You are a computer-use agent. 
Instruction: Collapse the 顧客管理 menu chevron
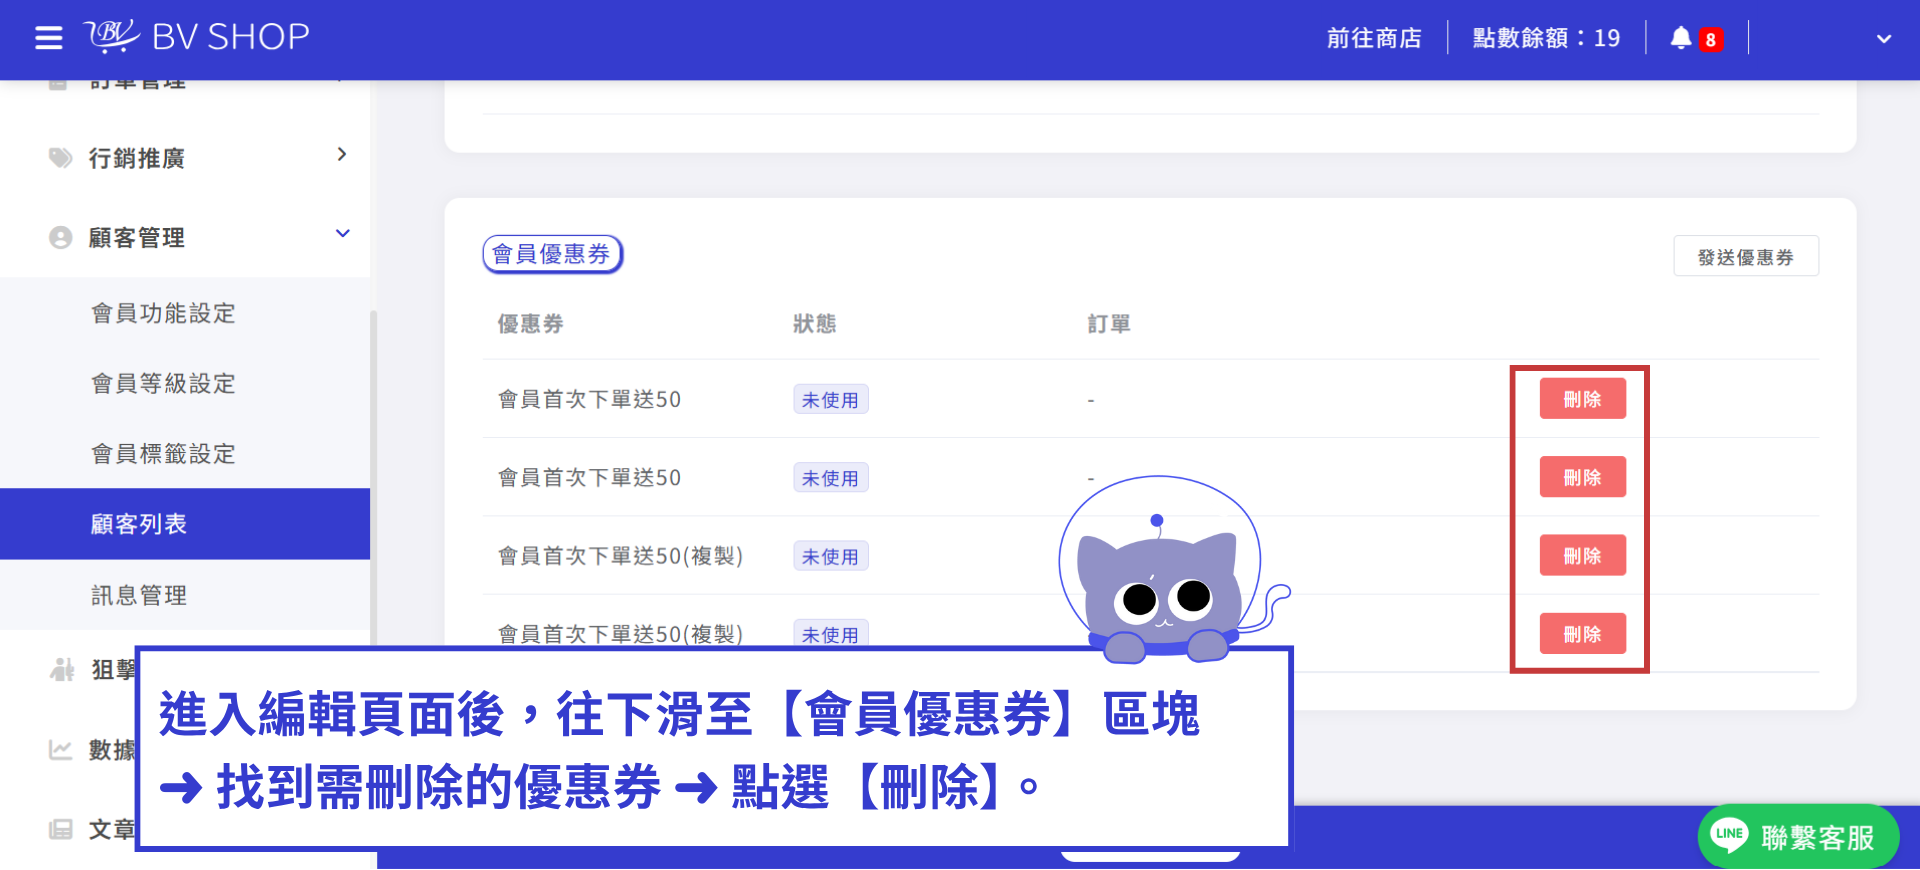click(342, 234)
